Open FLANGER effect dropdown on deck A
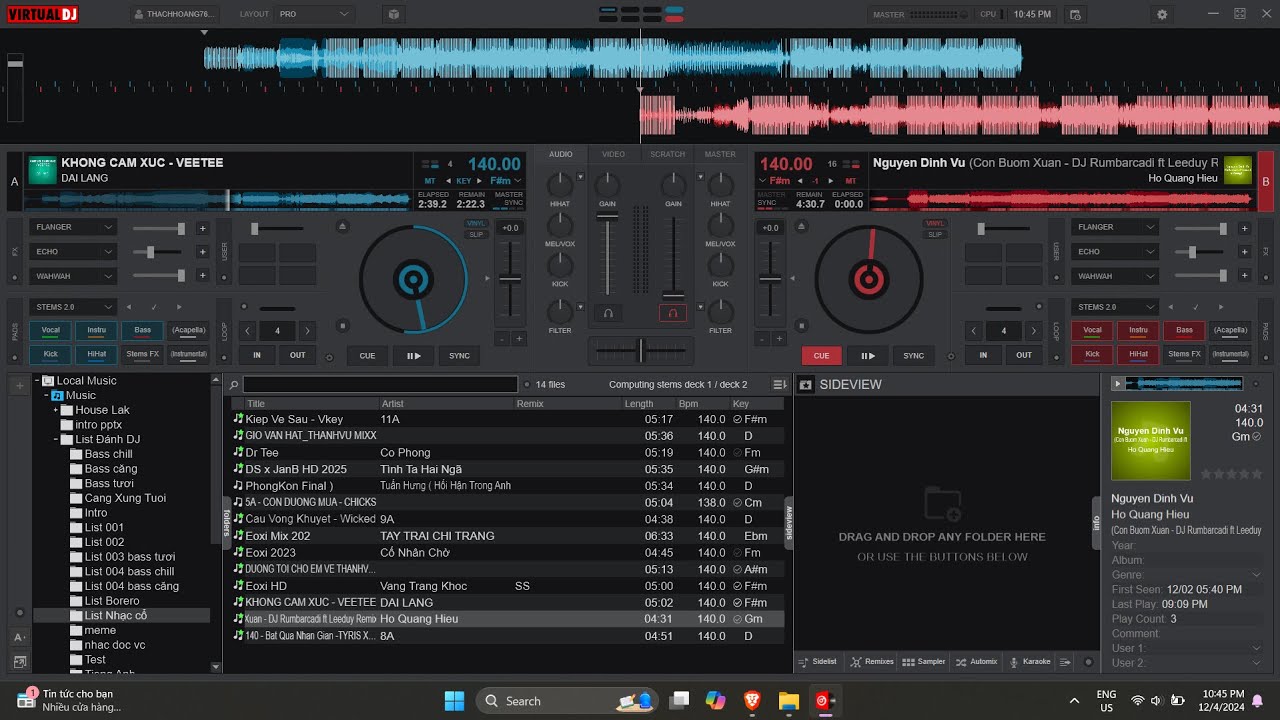 coord(72,227)
